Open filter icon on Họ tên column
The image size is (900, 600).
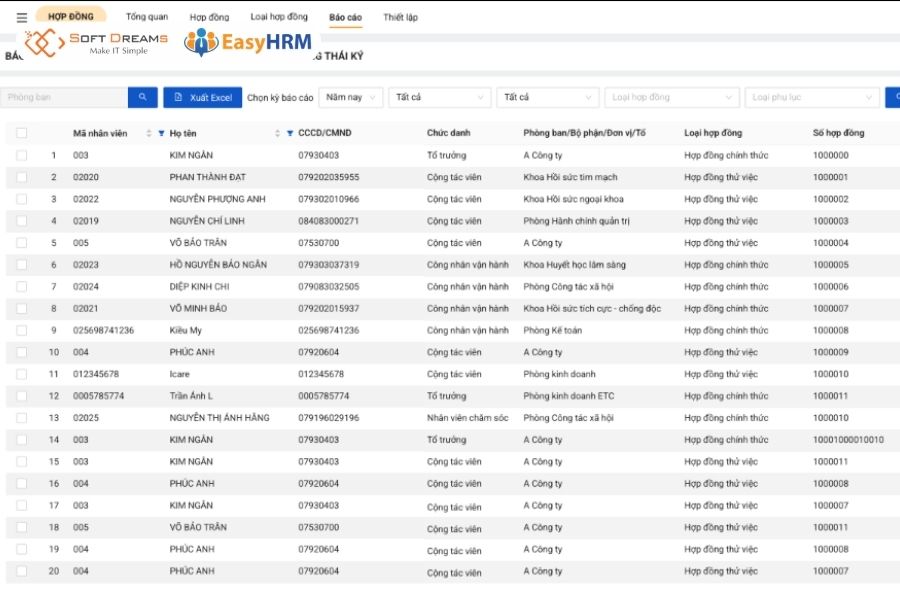click(290, 133)
